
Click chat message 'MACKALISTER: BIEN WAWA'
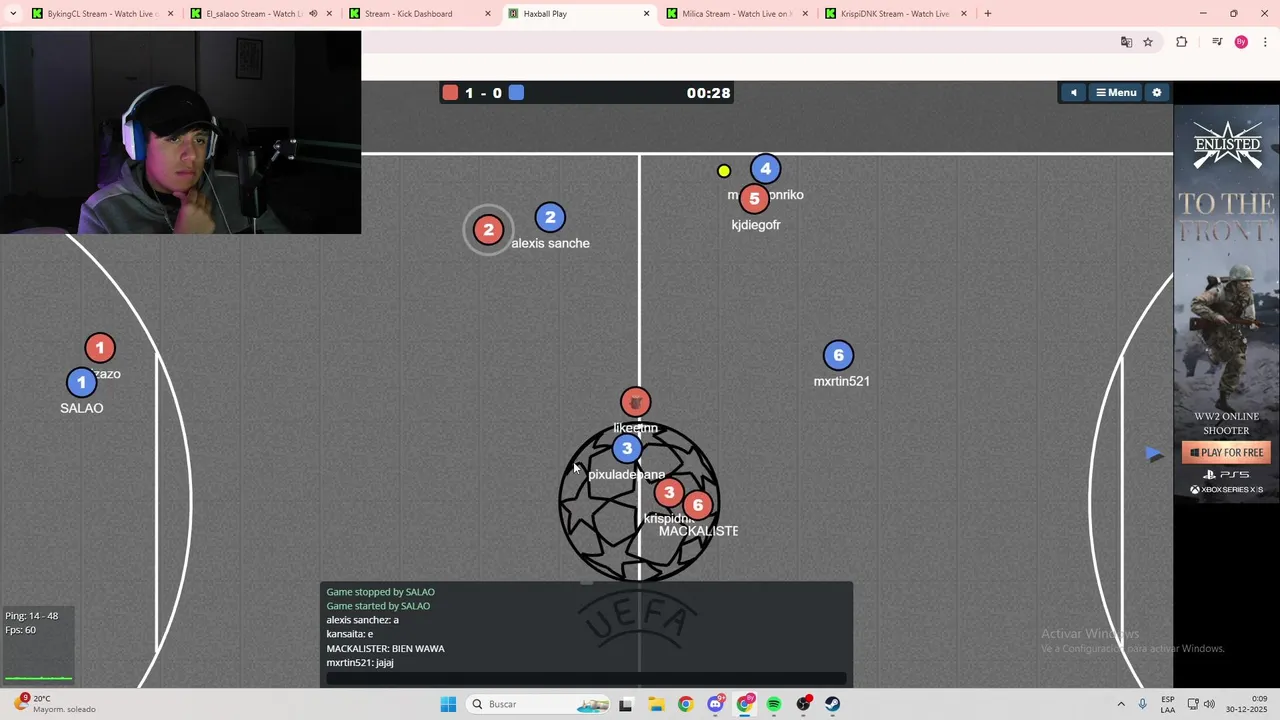[x=385, y=648]
